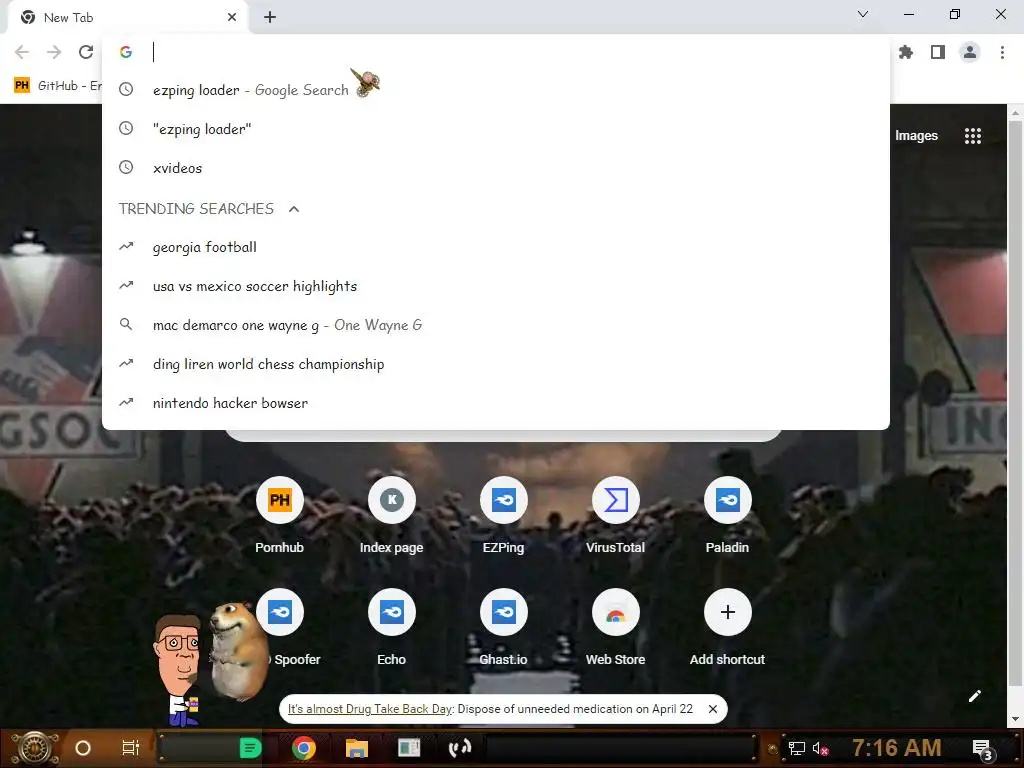Click the muted volume tray icon
The image size is (1024, 768).
[x=820, y=749]
